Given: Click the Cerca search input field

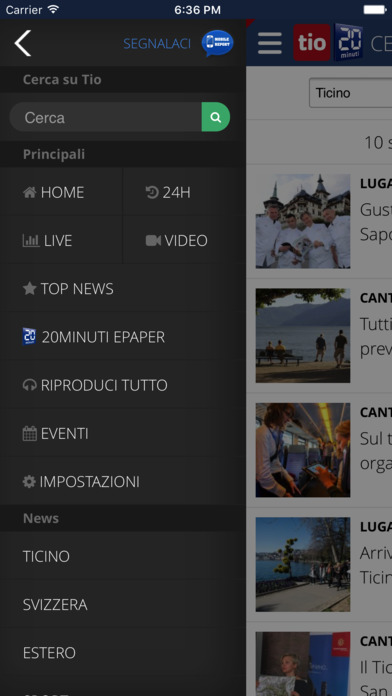Looking at the screenshot, I should pyautogui.click(x=106, y=117).
